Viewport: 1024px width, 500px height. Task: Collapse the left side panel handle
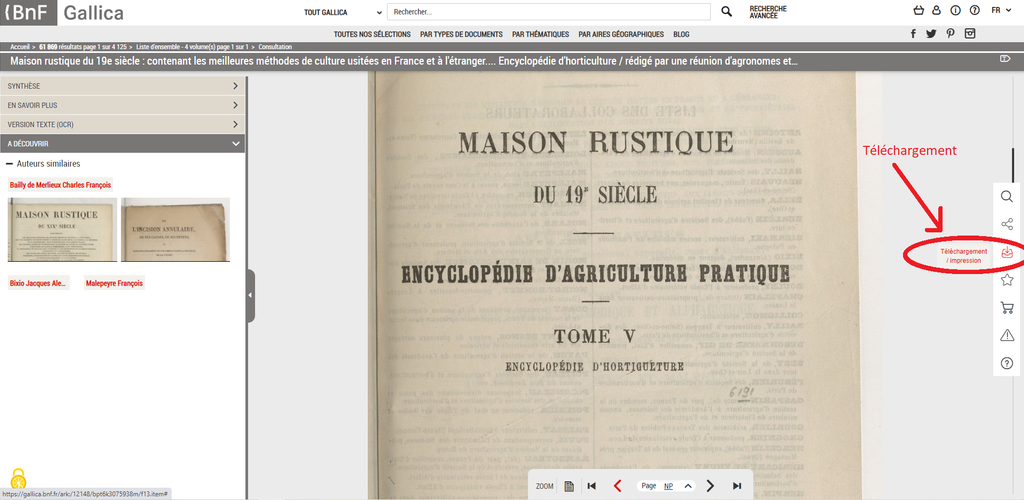(250, 296)
